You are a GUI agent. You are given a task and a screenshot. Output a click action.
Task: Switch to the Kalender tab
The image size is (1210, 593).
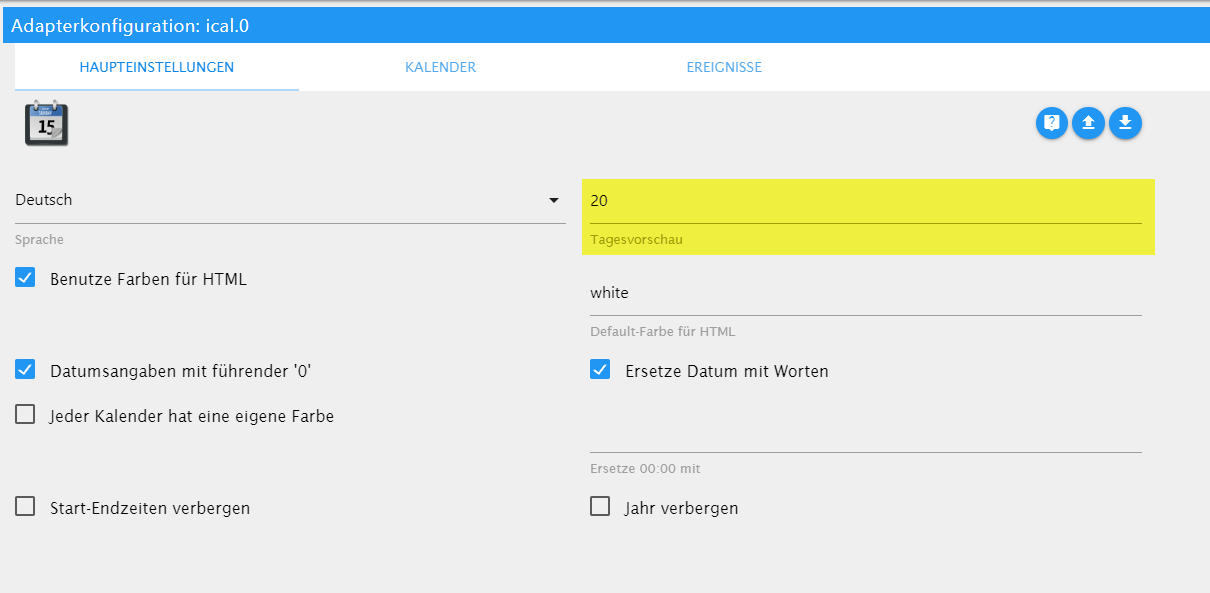click(x=440, y=68)
